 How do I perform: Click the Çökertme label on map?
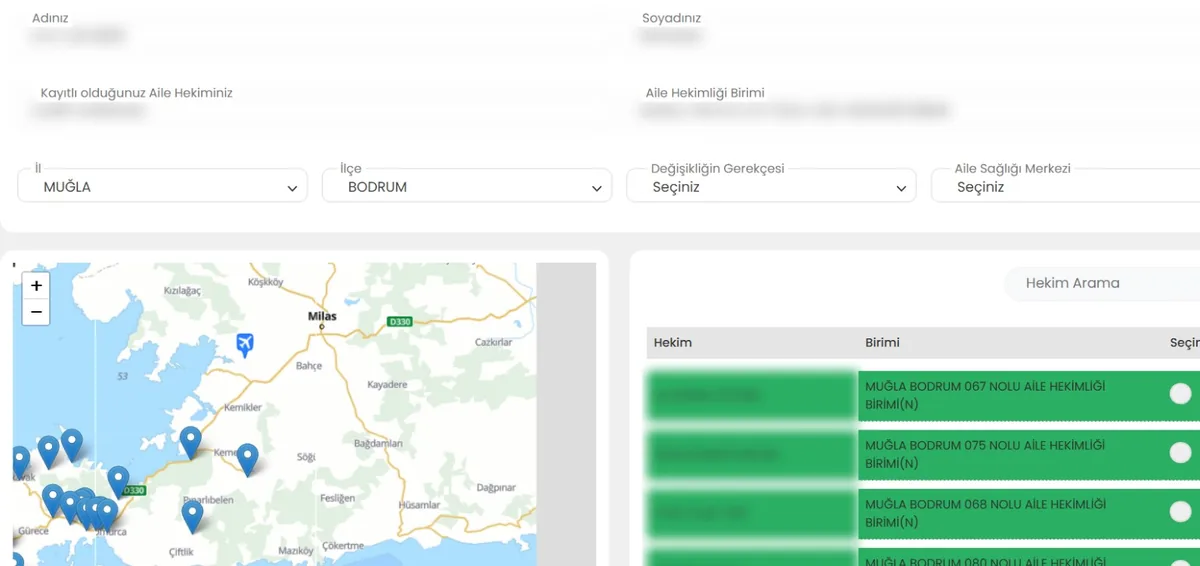344,546
